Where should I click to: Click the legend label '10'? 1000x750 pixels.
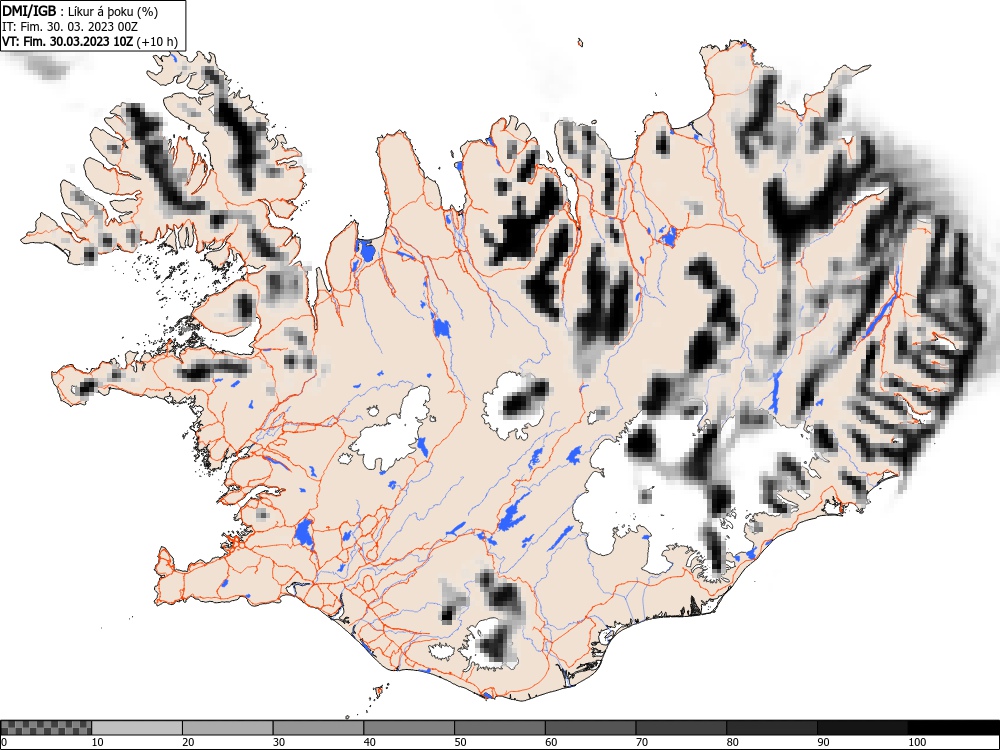tap(97, 742)
